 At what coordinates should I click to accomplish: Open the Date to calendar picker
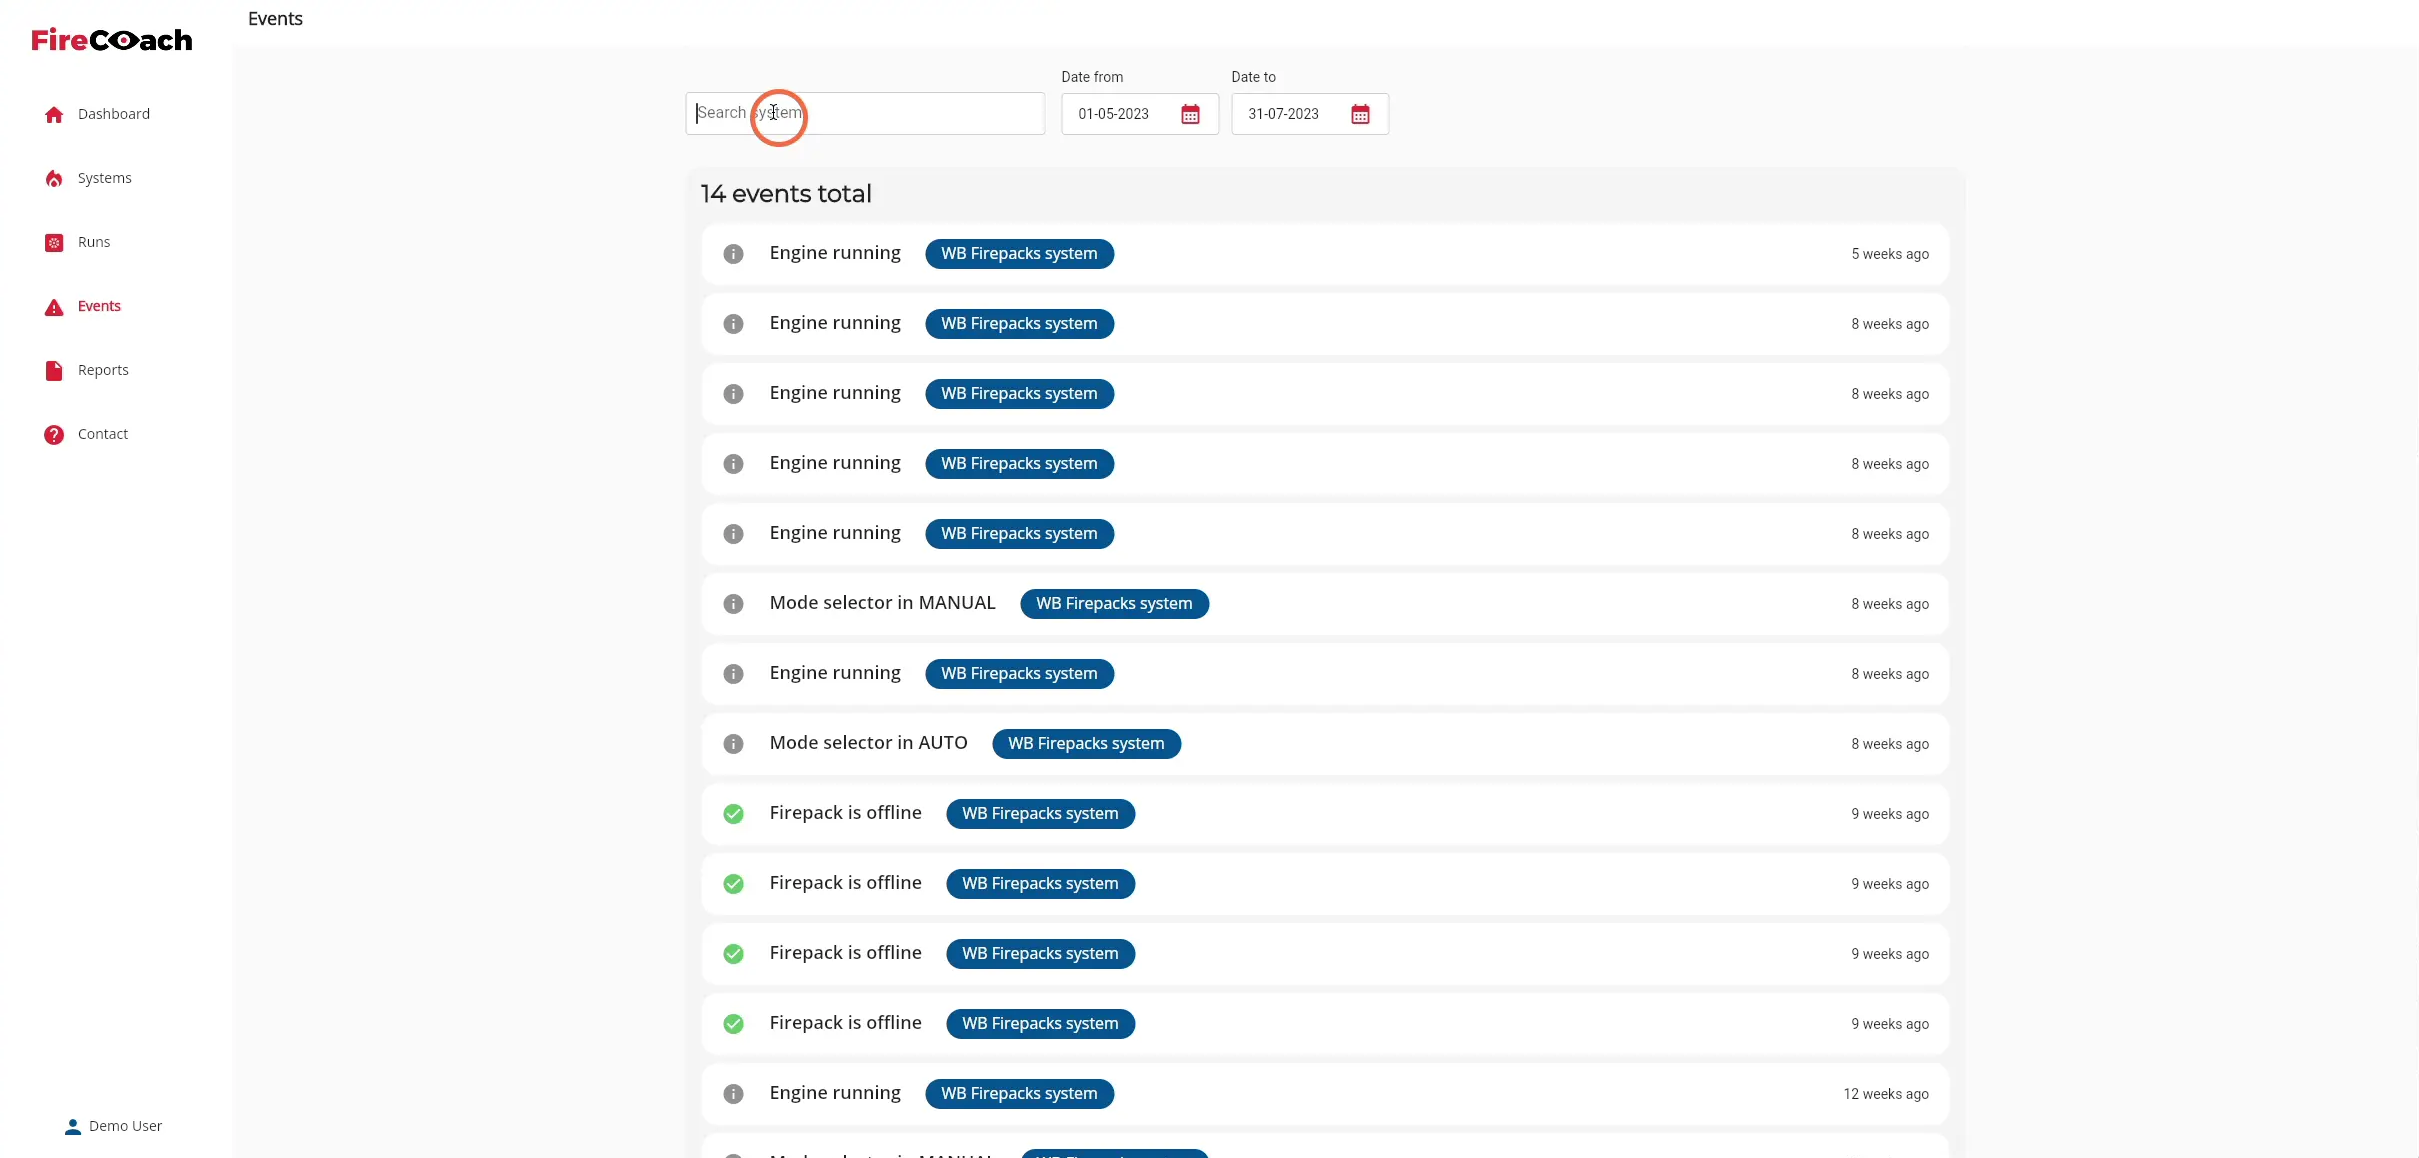[x=1360, y=114]
